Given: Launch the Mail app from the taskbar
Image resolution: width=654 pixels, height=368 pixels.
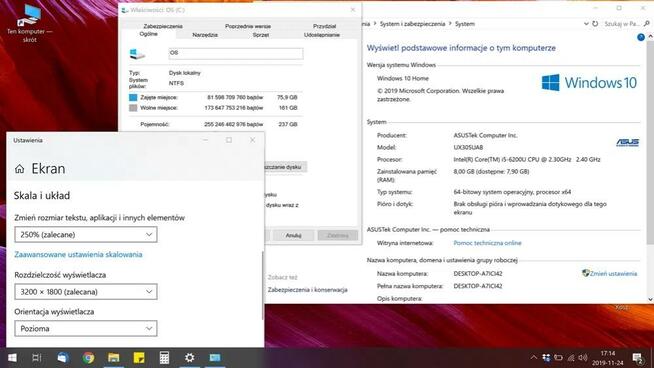Looking at the screenshot, I should (63, 358).
